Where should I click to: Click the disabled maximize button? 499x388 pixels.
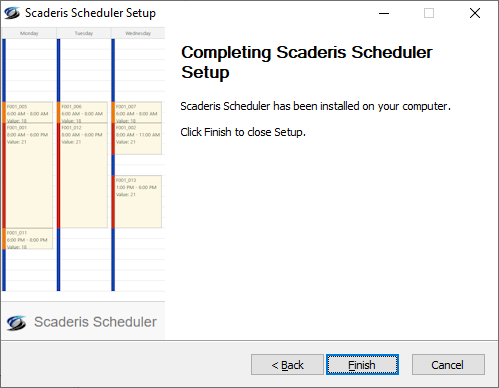[x=429, y=13]
